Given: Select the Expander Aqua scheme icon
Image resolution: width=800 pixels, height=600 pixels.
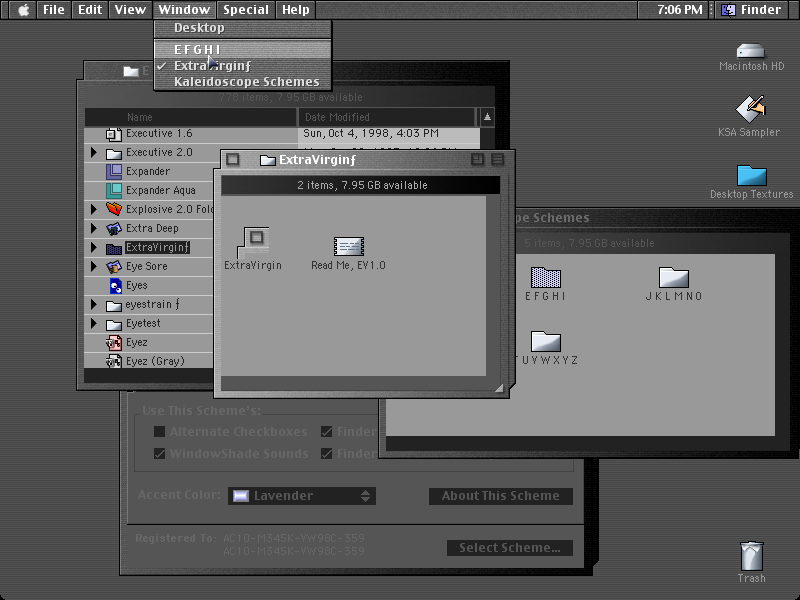Looking at the screenshot, I should (113, 190).
